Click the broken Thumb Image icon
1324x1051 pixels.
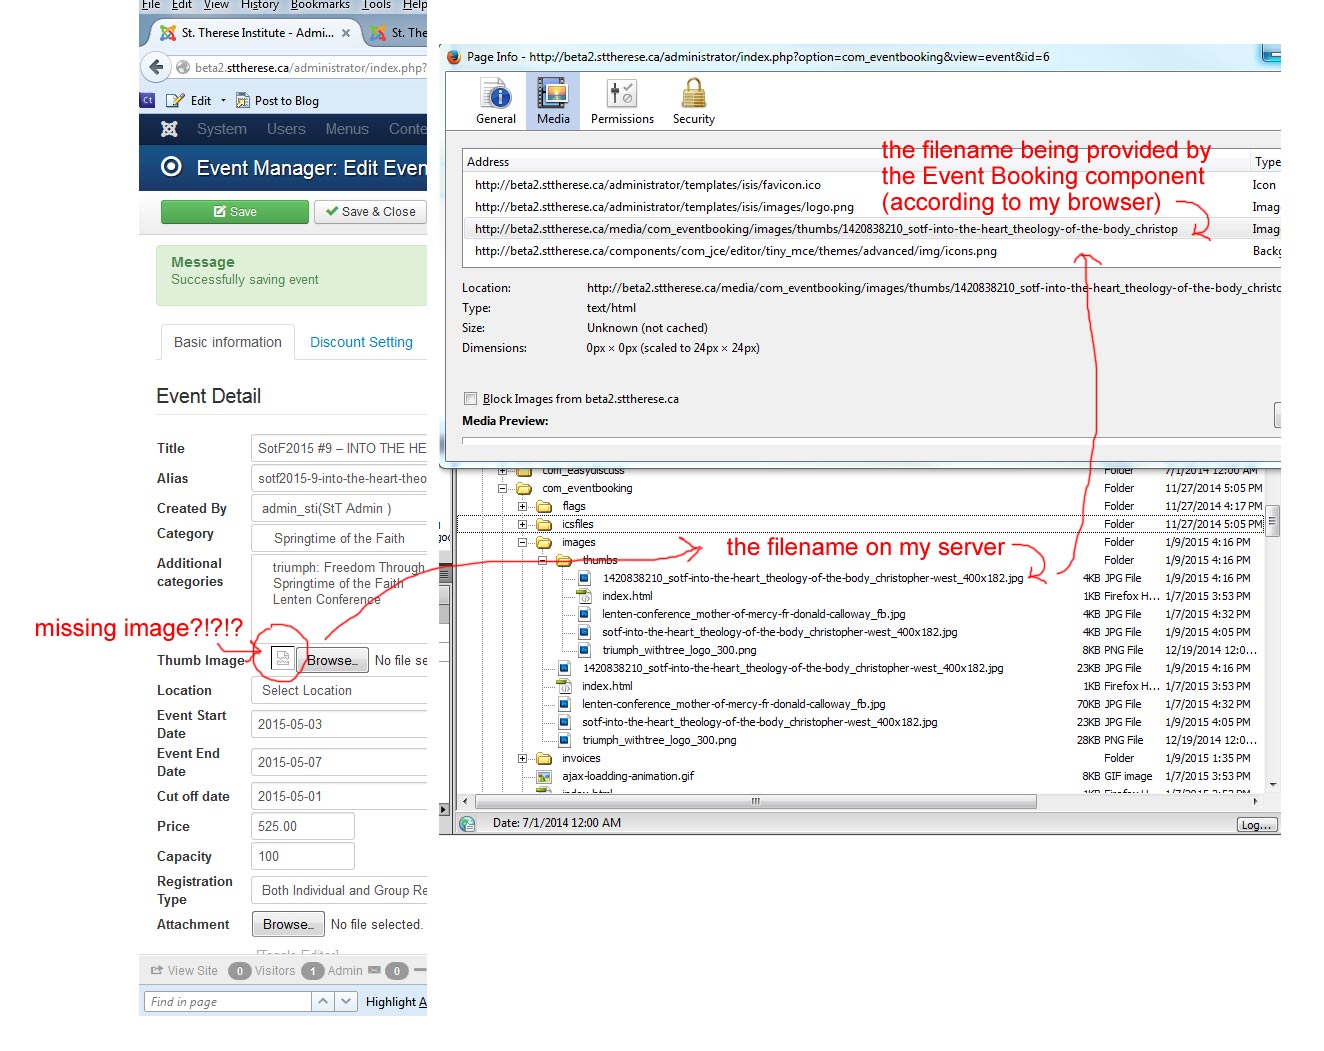tap(283, 658)
